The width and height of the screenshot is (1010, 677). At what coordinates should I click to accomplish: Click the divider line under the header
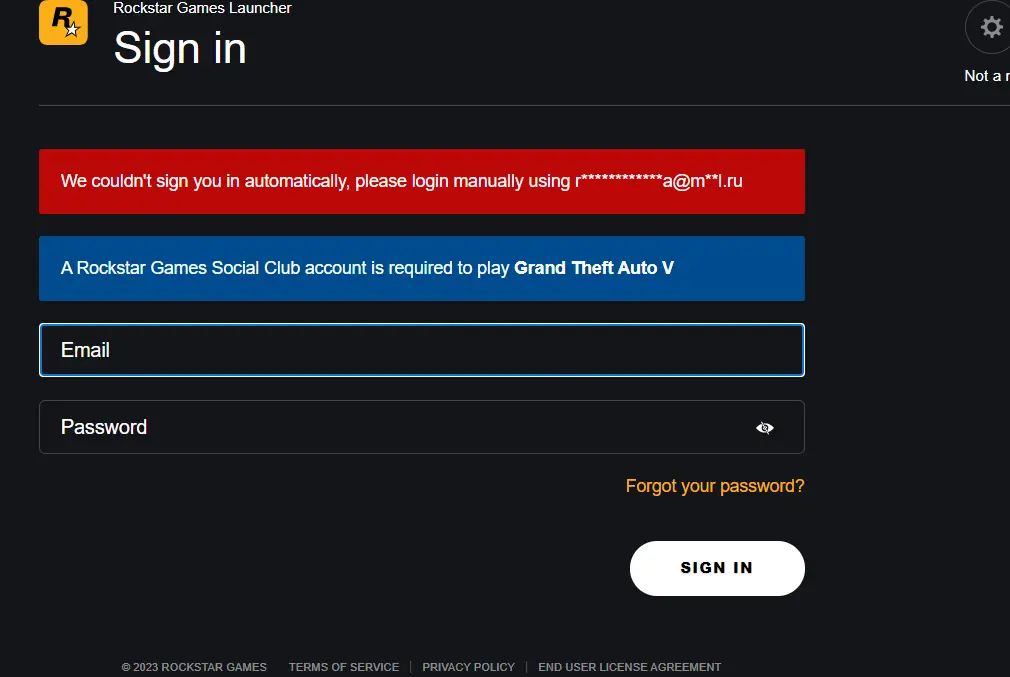tap(500, 105)
